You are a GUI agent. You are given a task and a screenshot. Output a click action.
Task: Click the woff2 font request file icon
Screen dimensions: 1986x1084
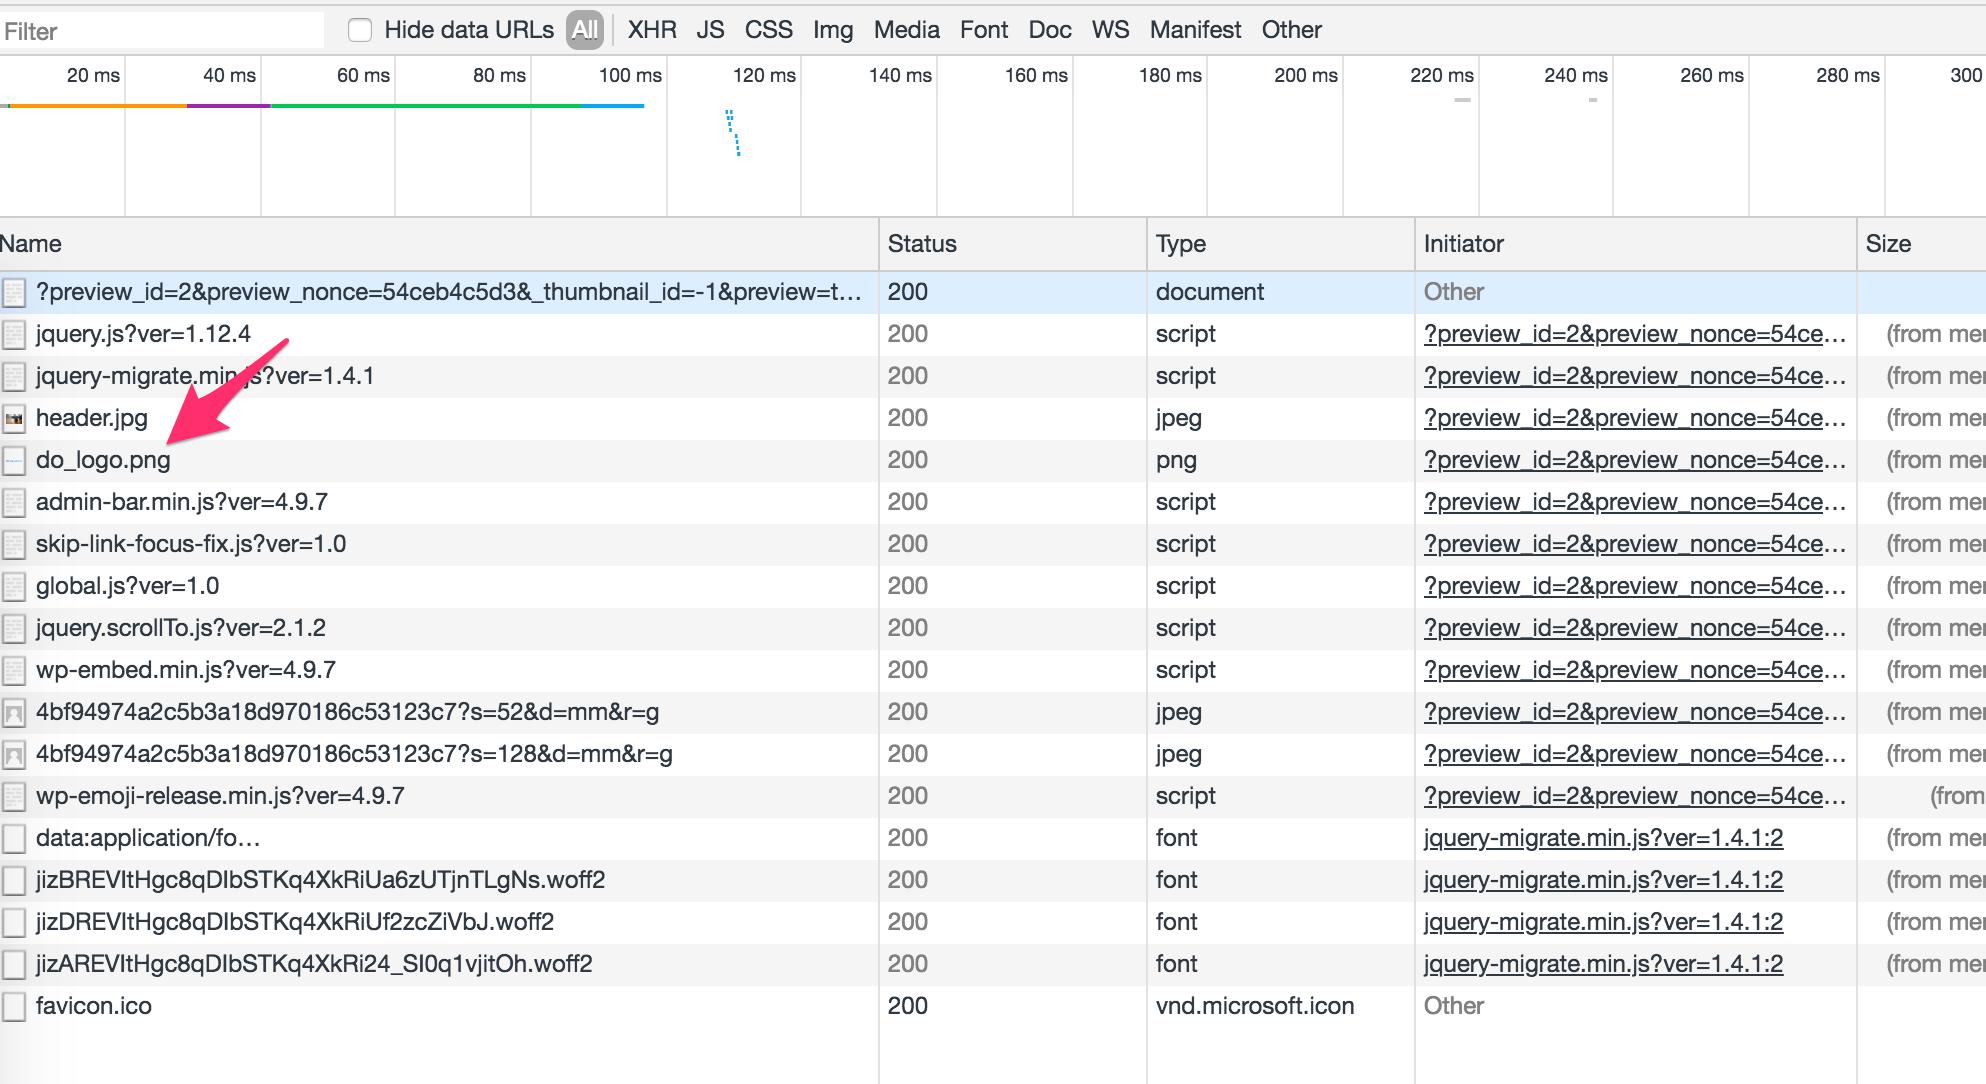click(14, 880)
